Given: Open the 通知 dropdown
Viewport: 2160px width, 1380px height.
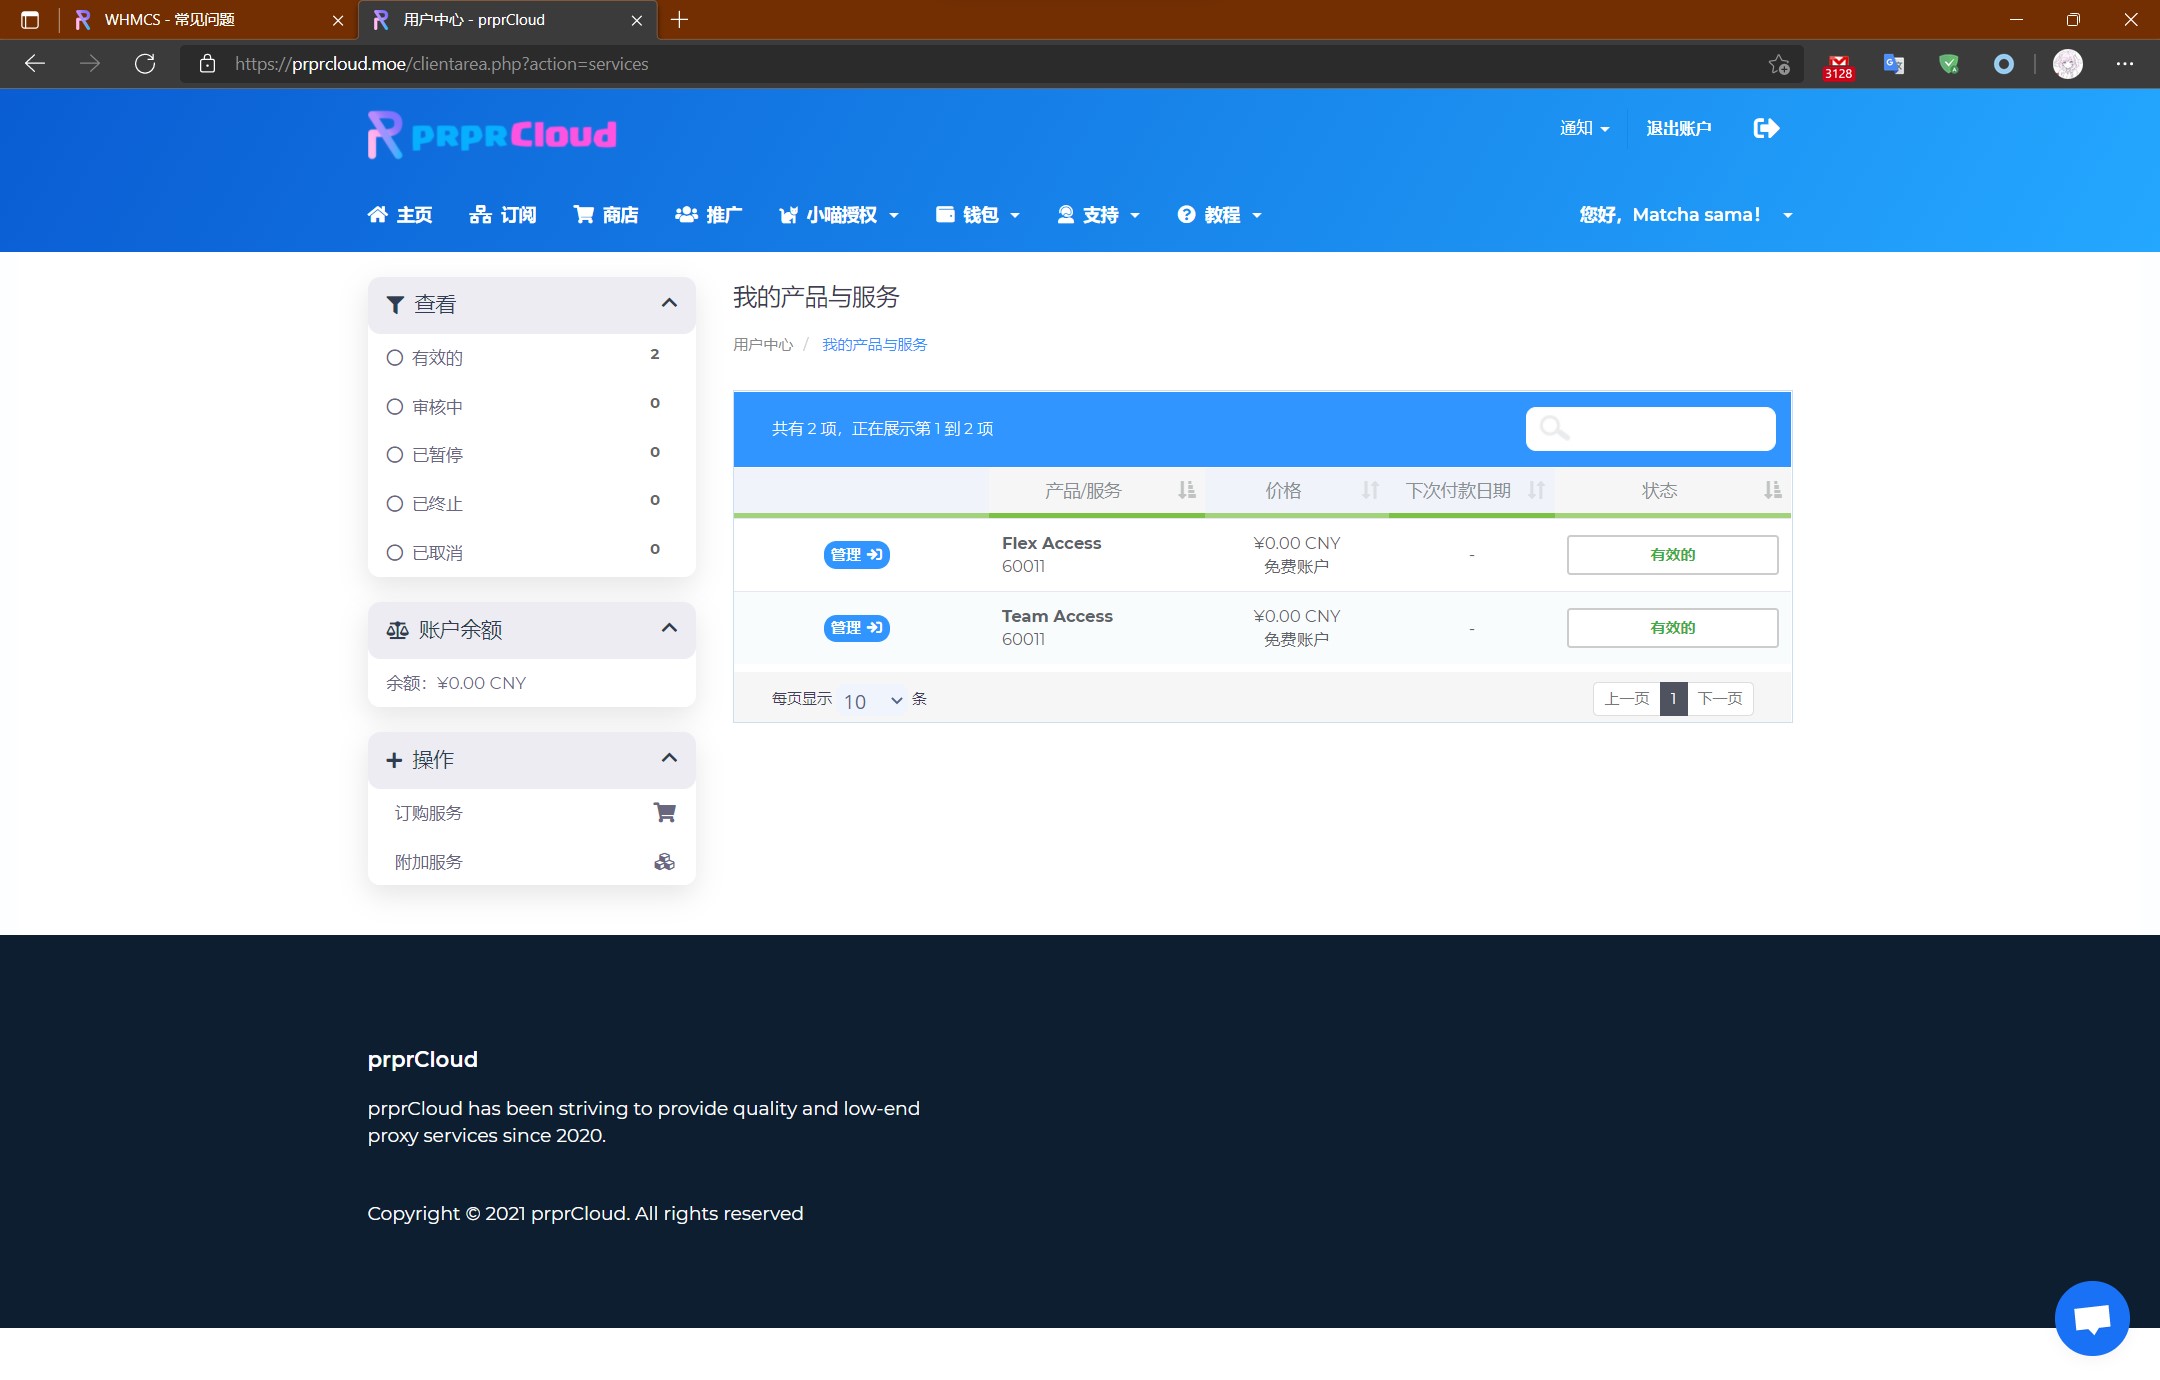Looking at the screenshot, I should pyautogui.click(x=1584, y=128).
